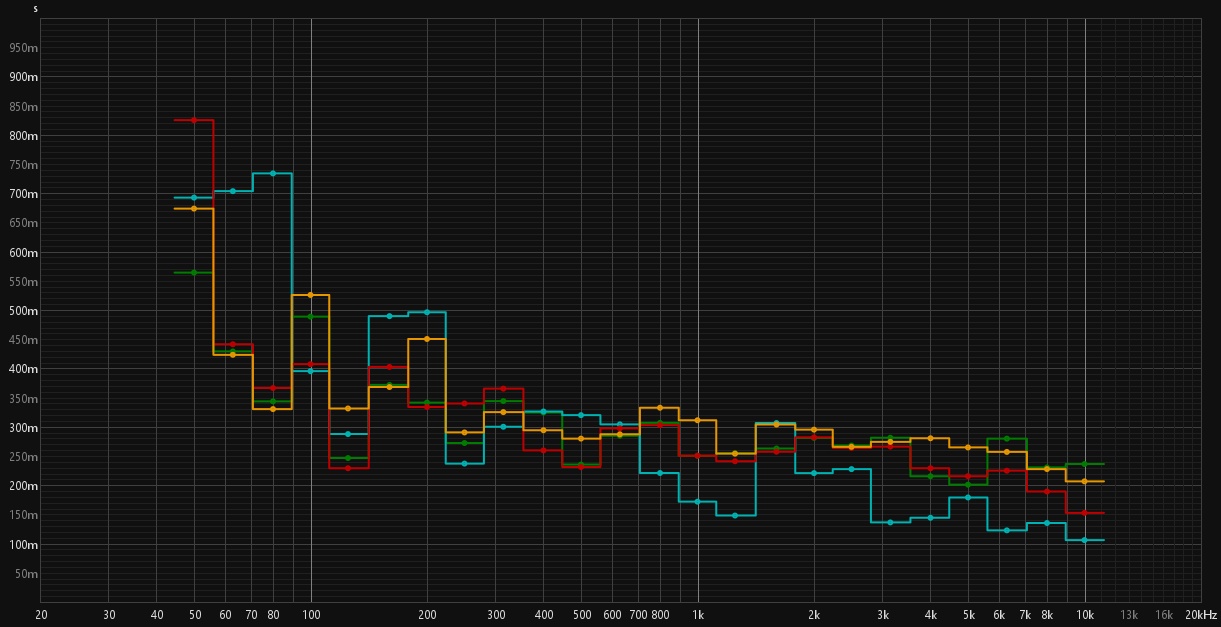Click the red data point in the 80 Hz band
Image resolution: width=1221 pixels, height=627 pixels.
pyautogui.click(x=272, y=388)
